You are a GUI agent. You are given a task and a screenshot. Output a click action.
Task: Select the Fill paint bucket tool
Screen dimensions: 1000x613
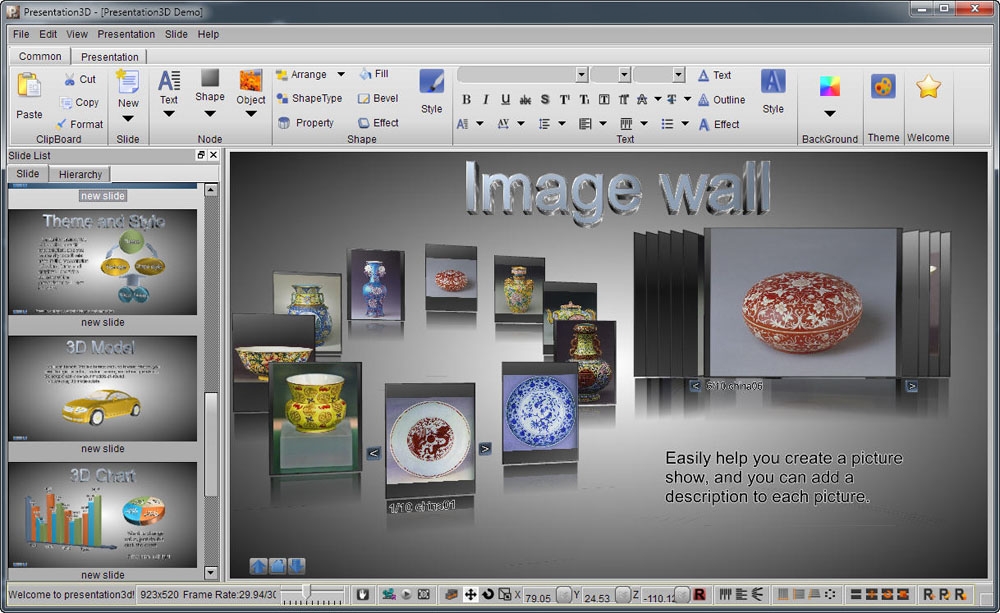[366, 74]
